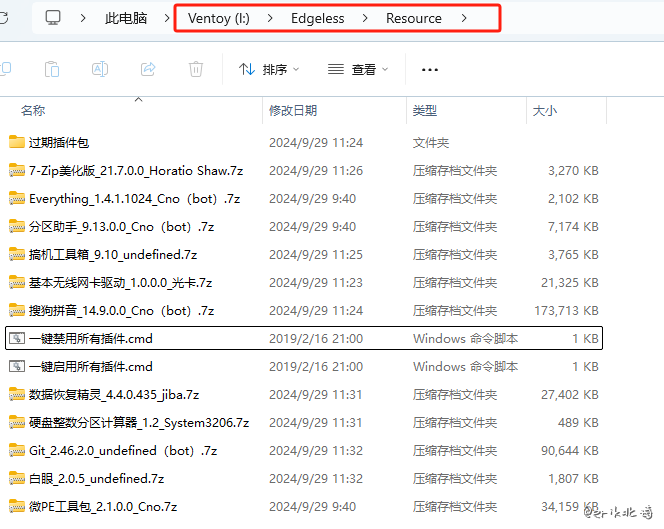Click the script icon of 一键启用所有插件.cmd
Screen dimensions: 664x529
(16, 367)
